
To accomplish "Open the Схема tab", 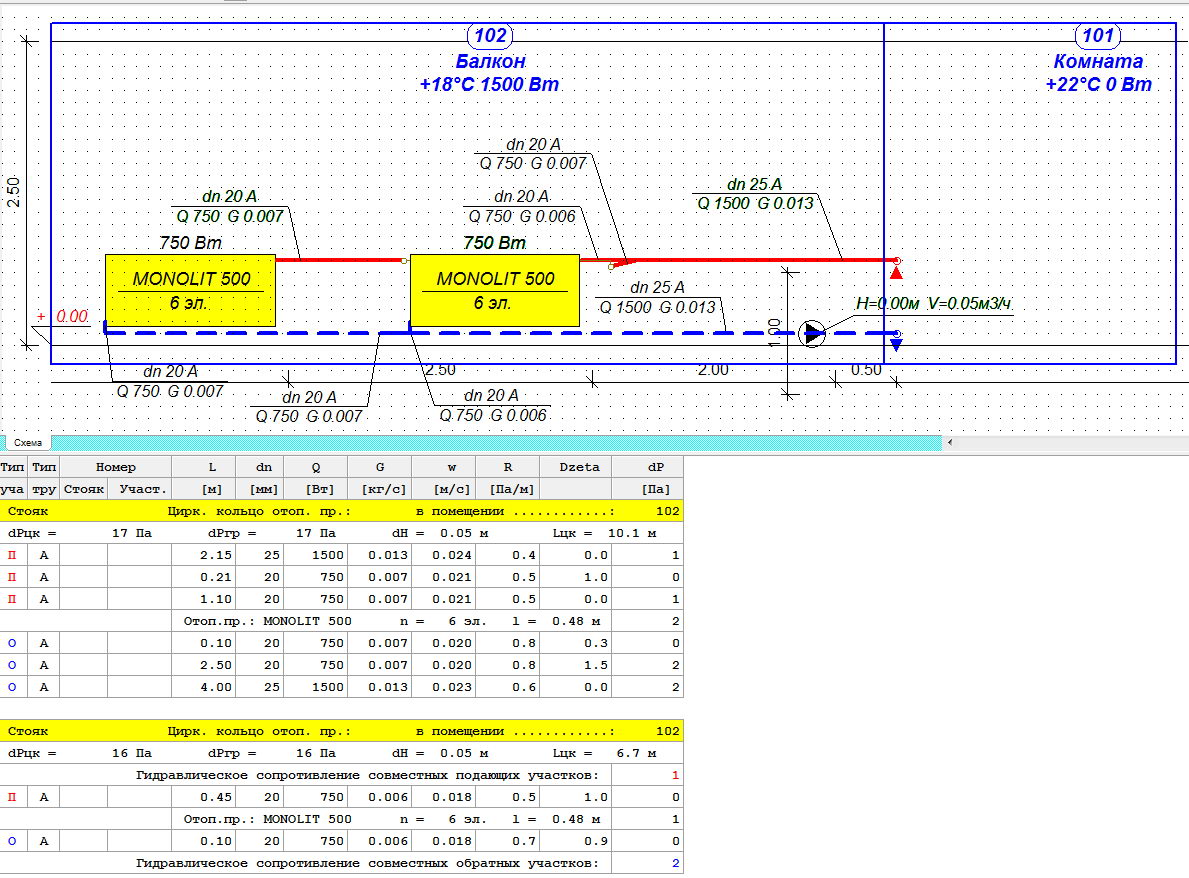I will [x=28, y=442].
